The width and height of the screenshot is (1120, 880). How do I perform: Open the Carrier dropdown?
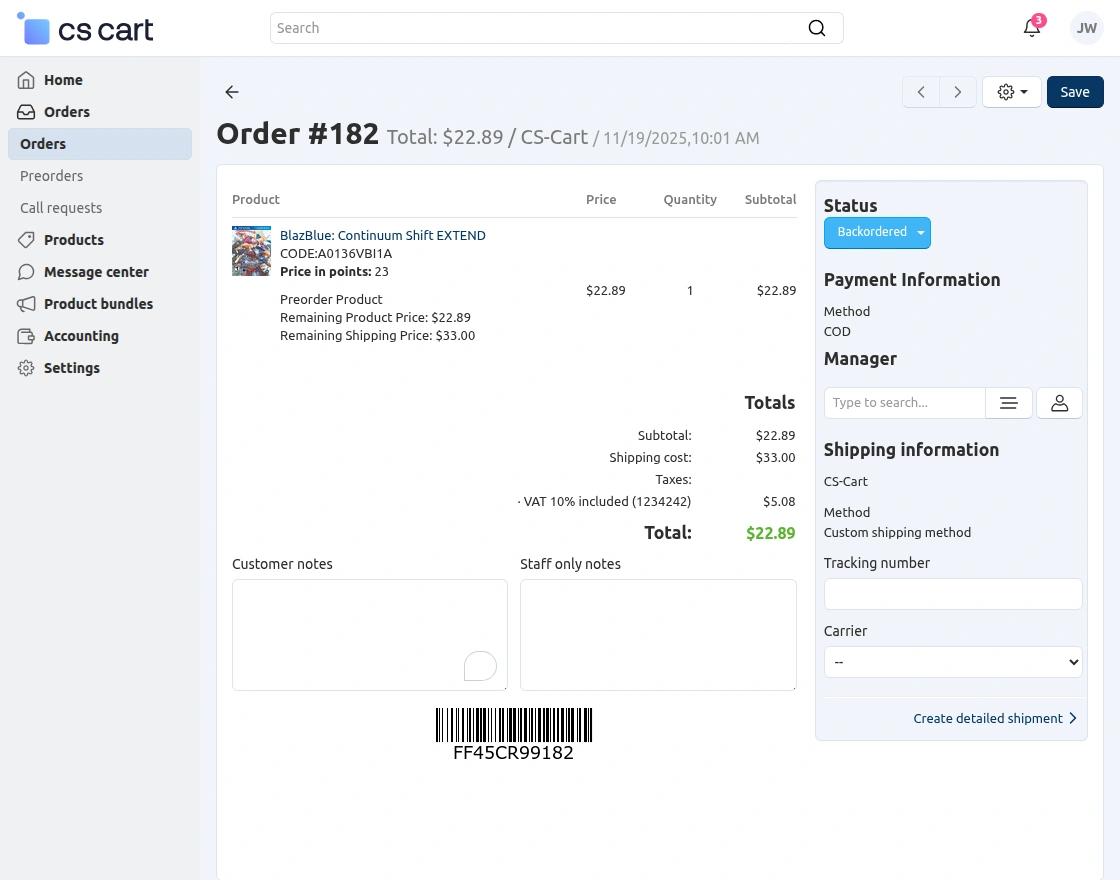coord(951,661)
